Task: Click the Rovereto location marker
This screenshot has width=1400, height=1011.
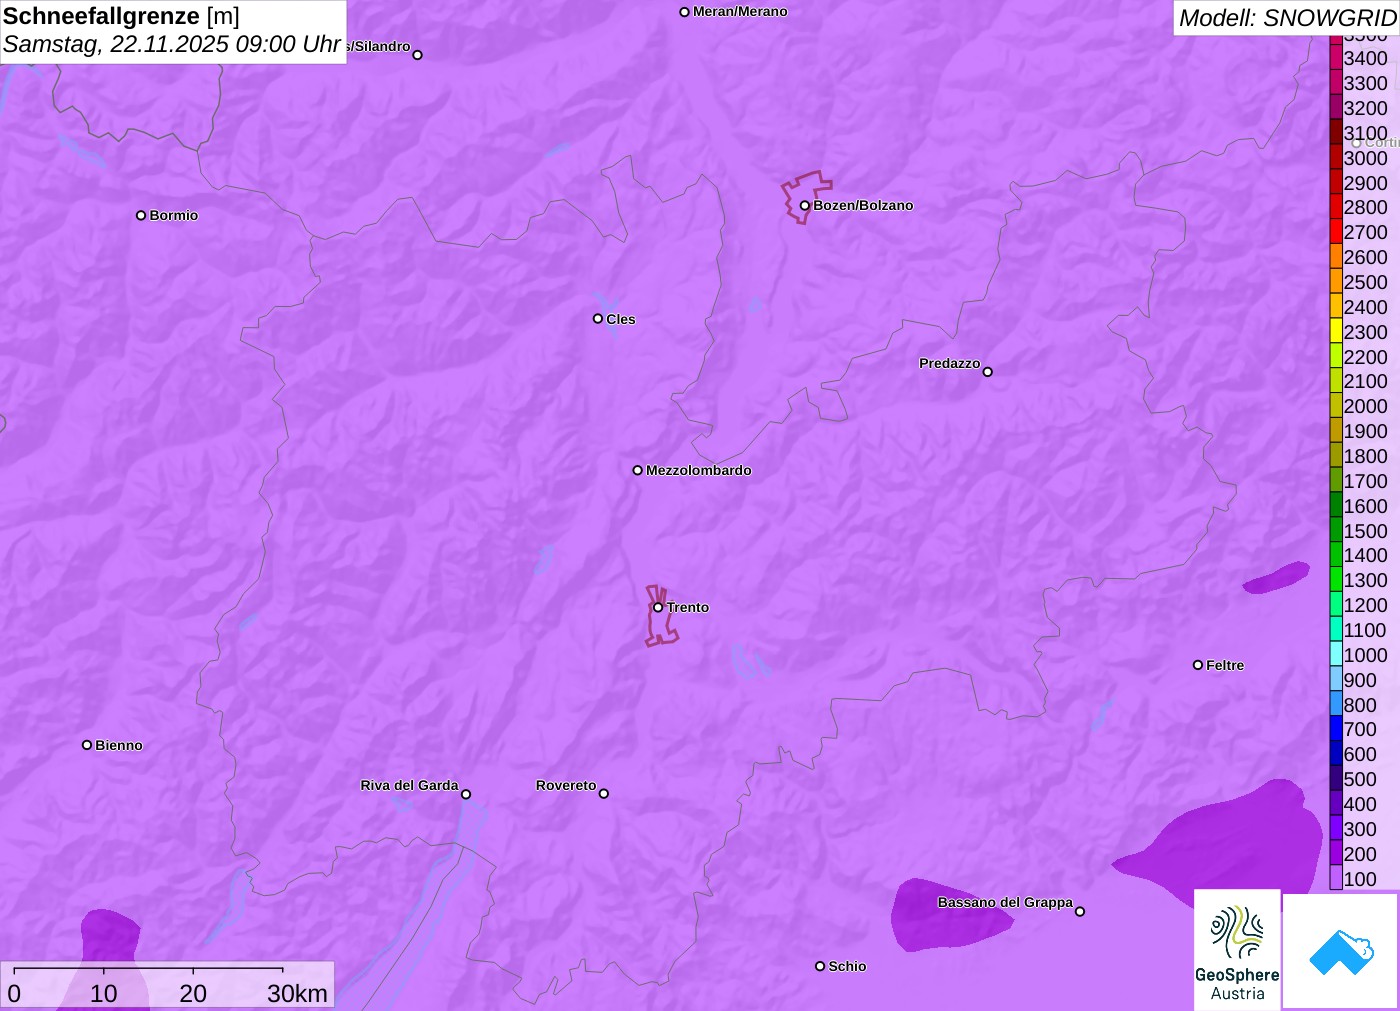Action: click(x=604, y=794)
